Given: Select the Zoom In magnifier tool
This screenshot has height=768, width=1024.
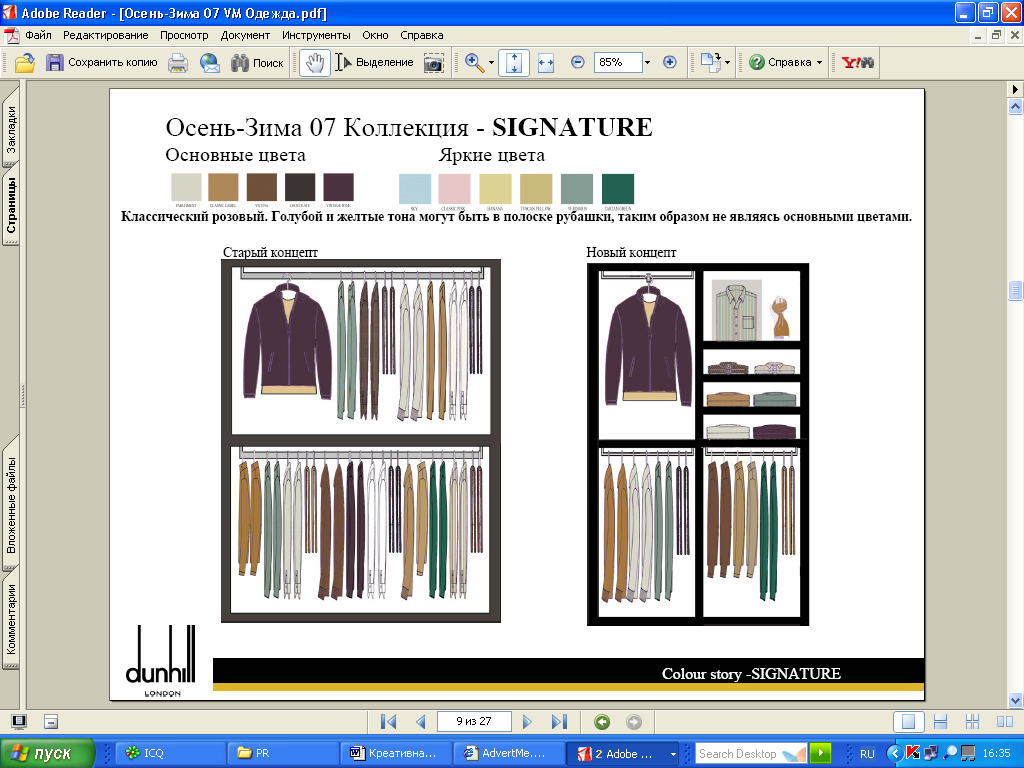Looking at the screenshot, I should pyautogui.click(x=474, y=63).
